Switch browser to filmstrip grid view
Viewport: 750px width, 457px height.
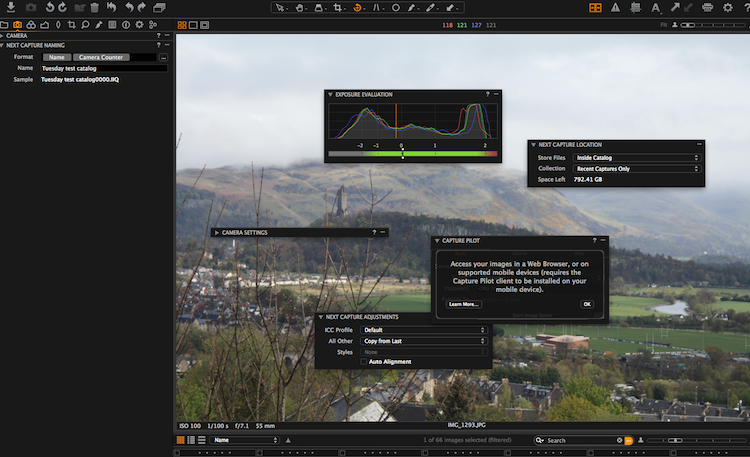(181, 440)
